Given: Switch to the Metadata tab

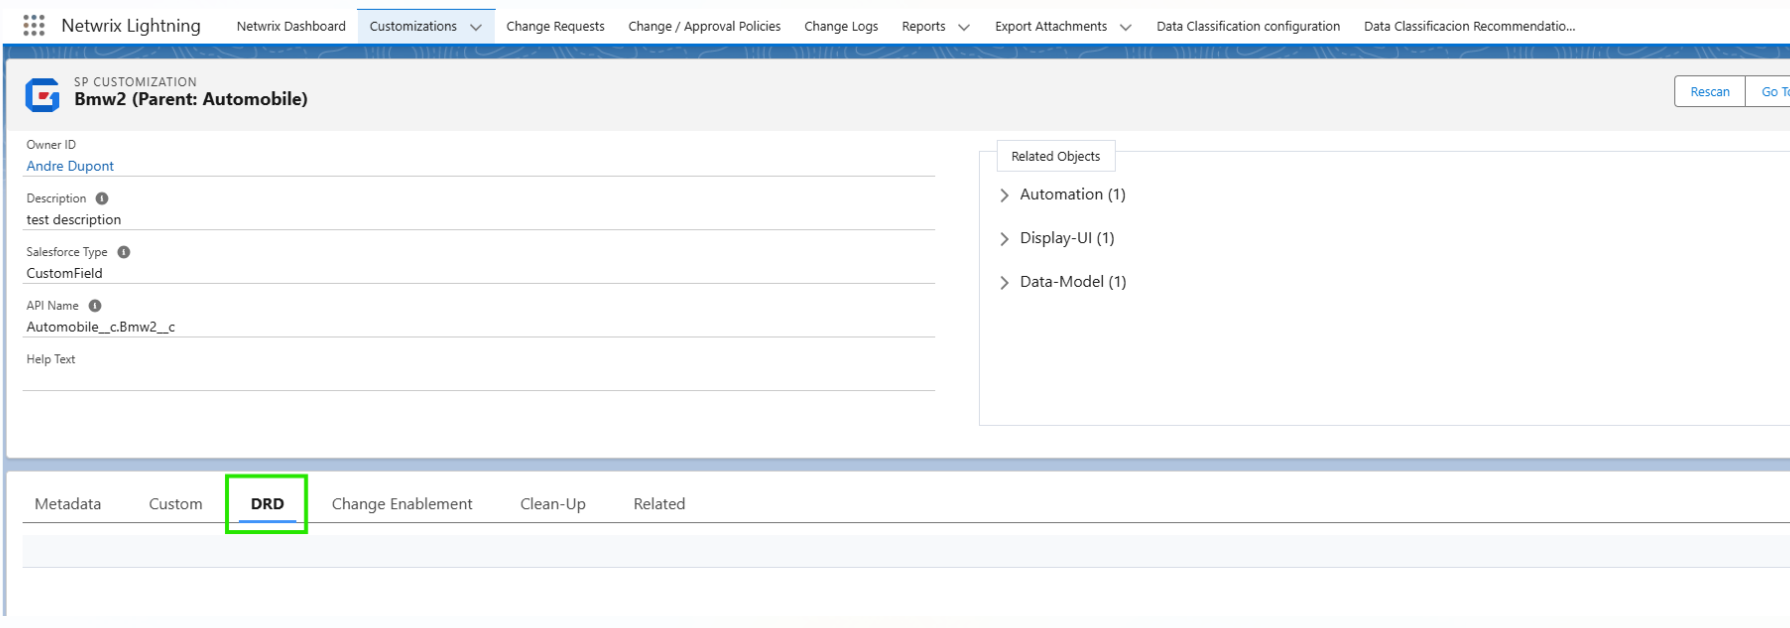Looking at the screenshot, I should click(x=68, y=504).
